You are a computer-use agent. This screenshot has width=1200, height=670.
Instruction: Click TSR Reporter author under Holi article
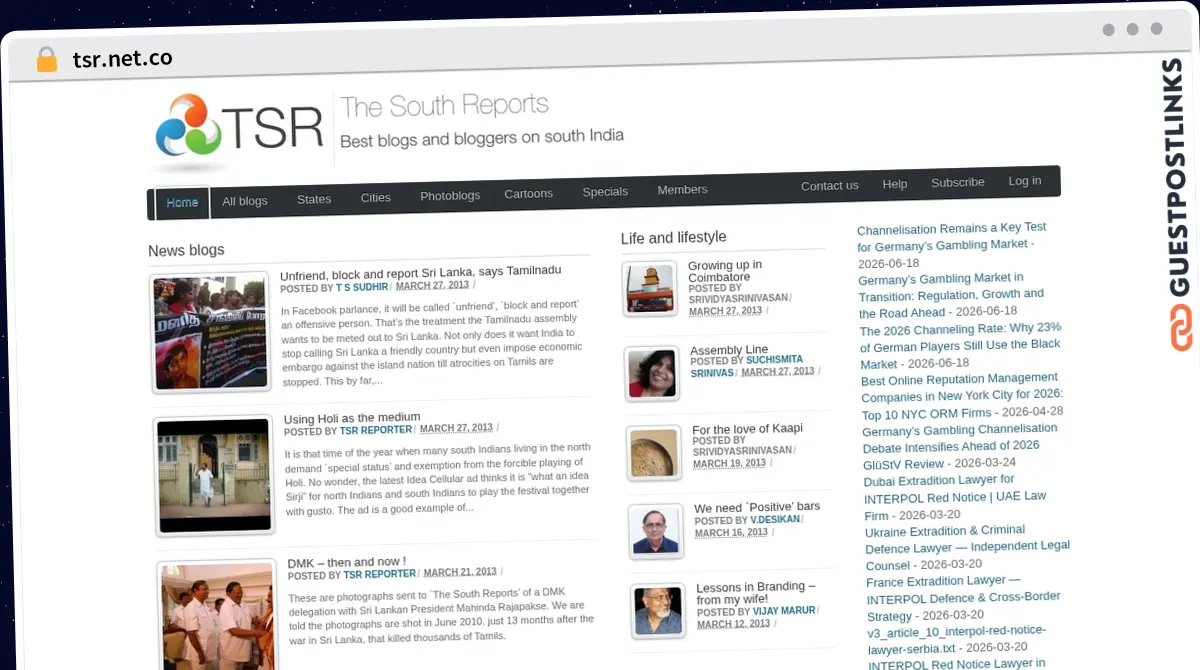tap(376, 430)
